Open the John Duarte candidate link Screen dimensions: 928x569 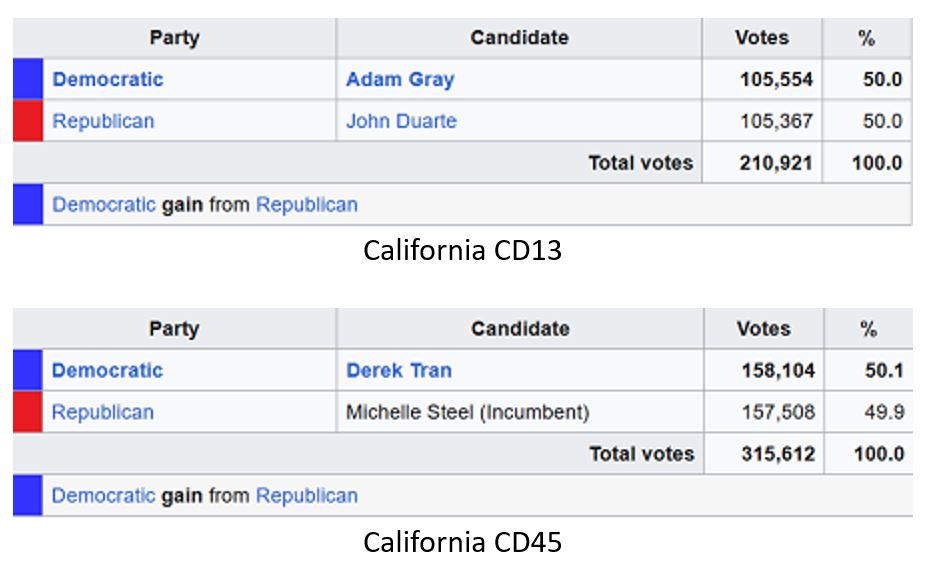[401, 122]
